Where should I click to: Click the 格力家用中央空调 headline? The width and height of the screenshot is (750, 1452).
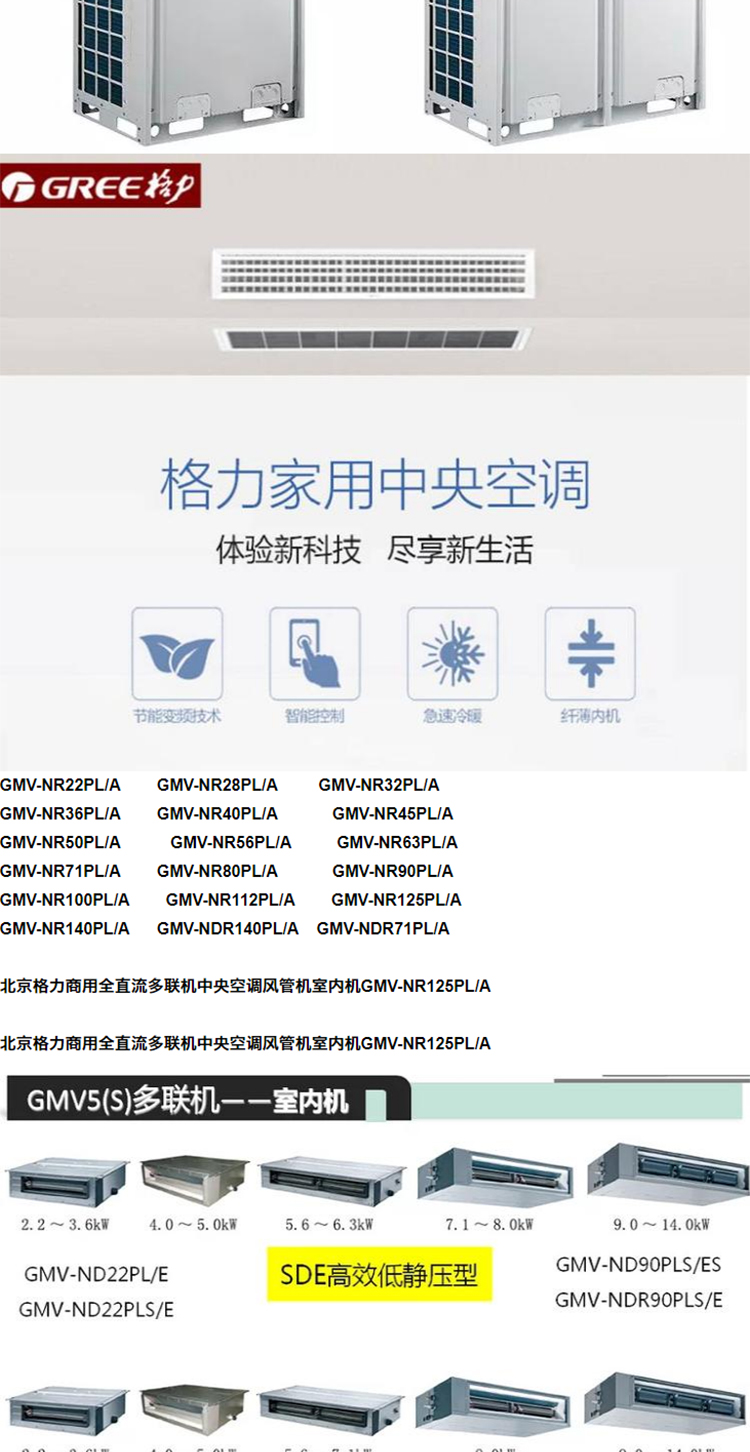[375, 485]
